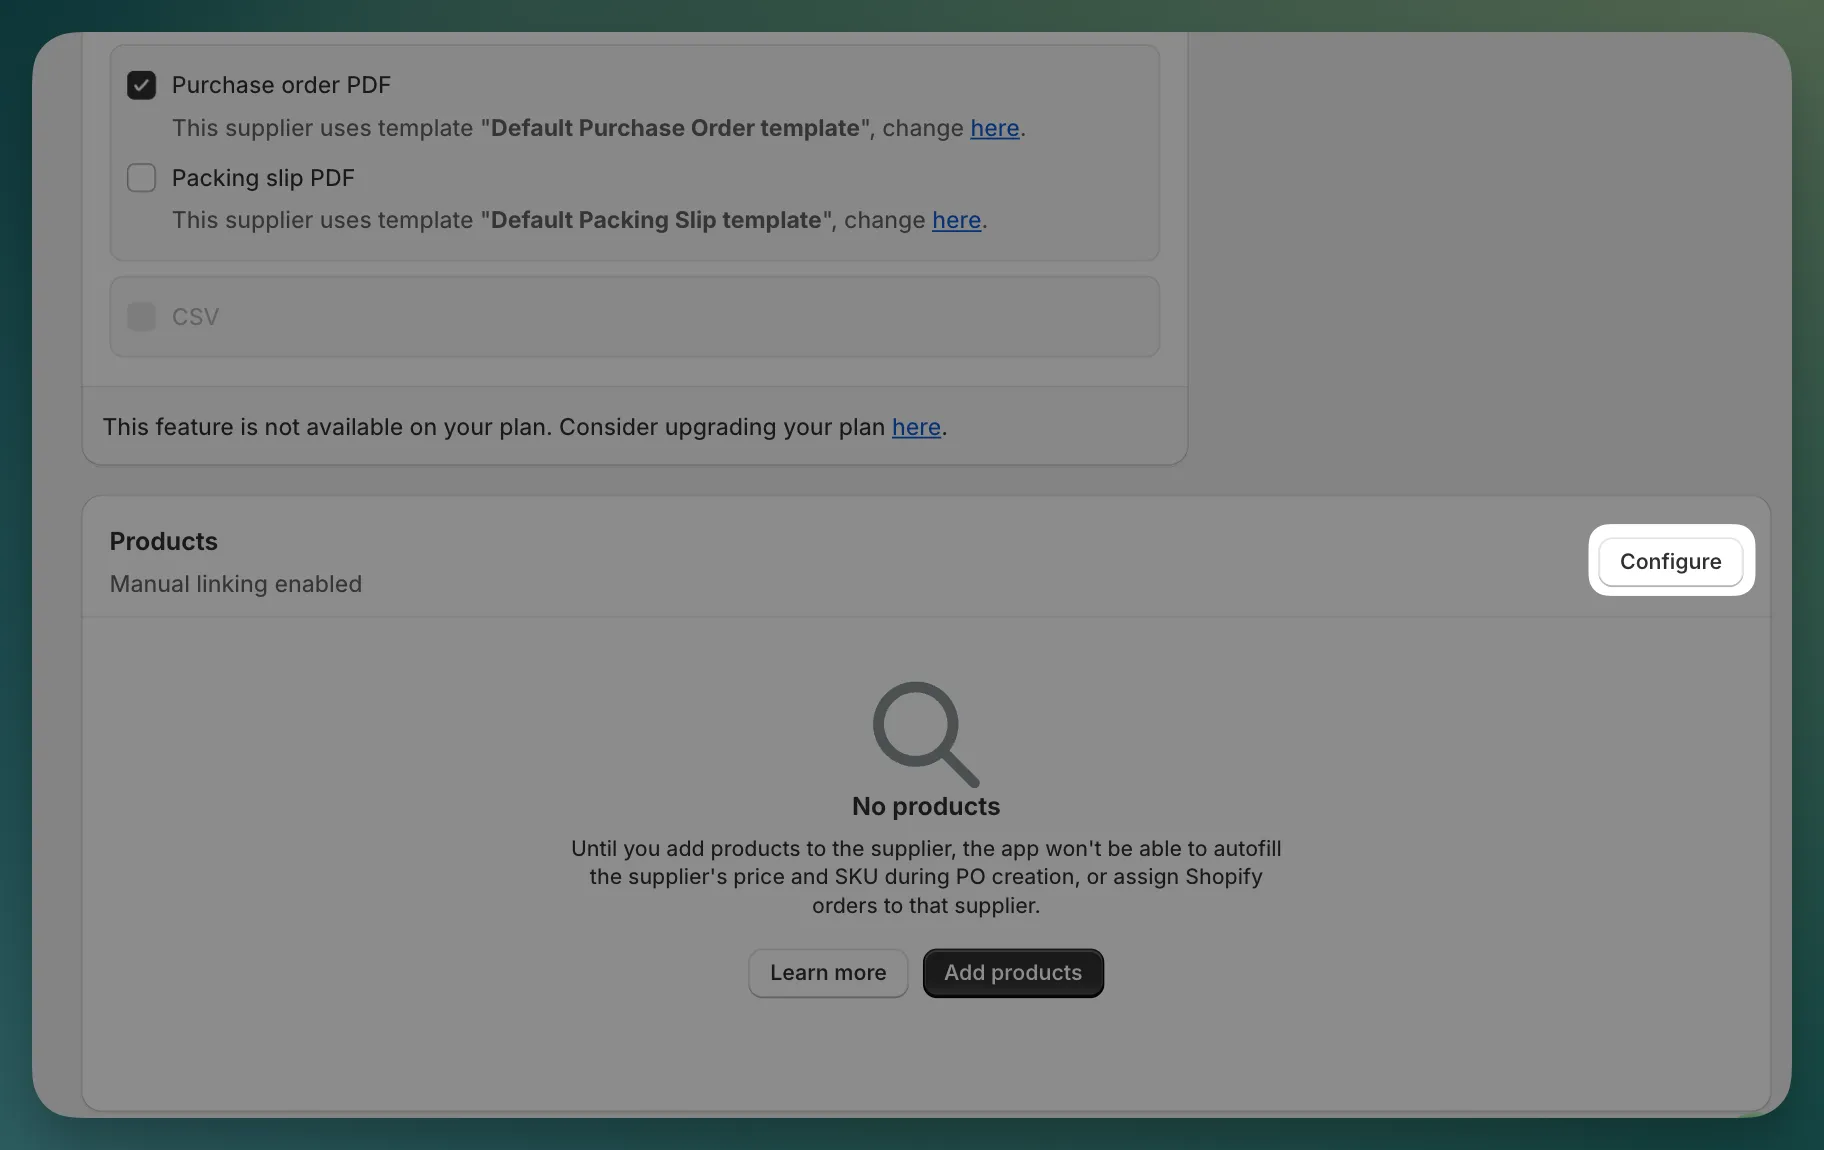Open "here" link to change Packing Slip template
Image resolution: width=1824 pixels, height=1150 pixels.
pyautogui.click(x=956, y=220)
